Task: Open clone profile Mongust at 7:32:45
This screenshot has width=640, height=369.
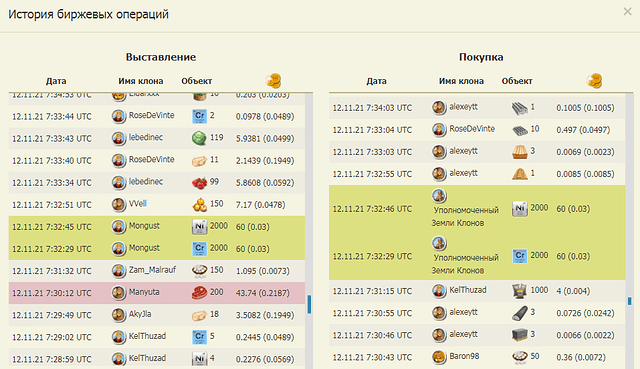Action: coord(144,226)
